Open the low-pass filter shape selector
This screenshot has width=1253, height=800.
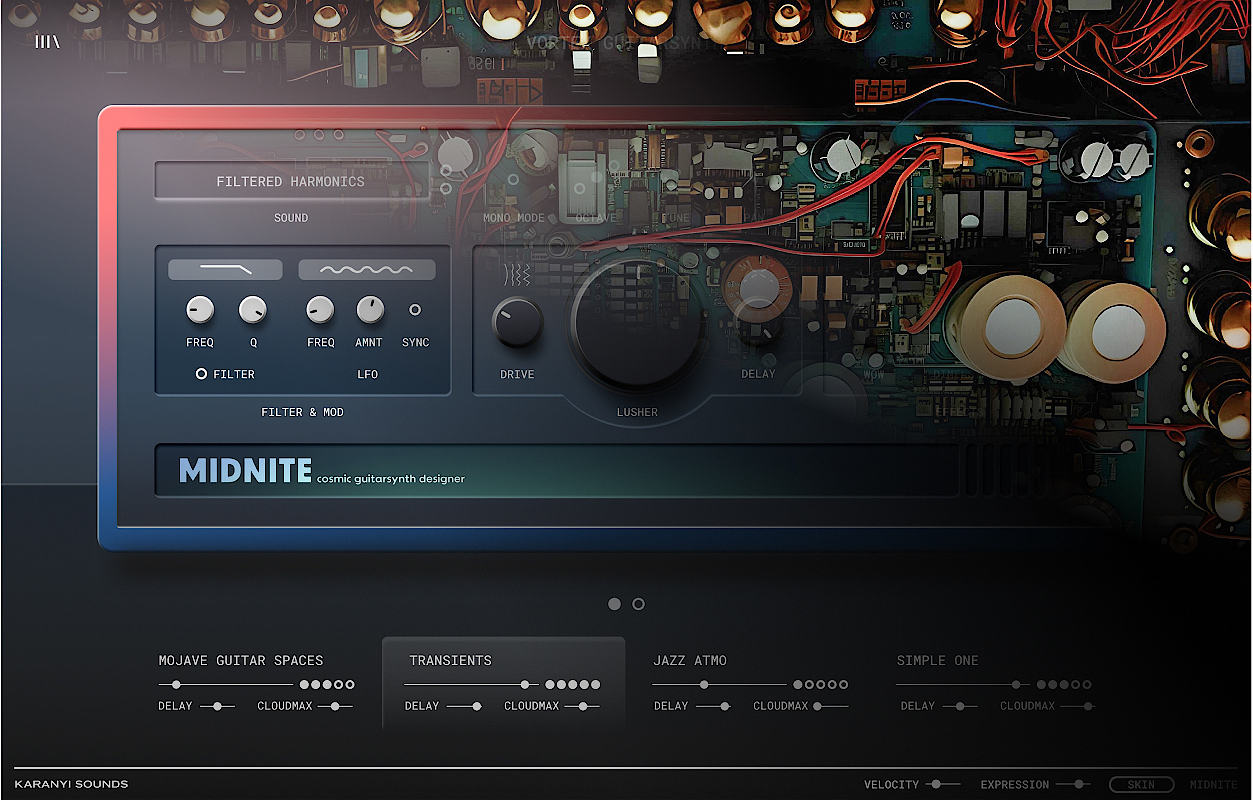[225, 270]
